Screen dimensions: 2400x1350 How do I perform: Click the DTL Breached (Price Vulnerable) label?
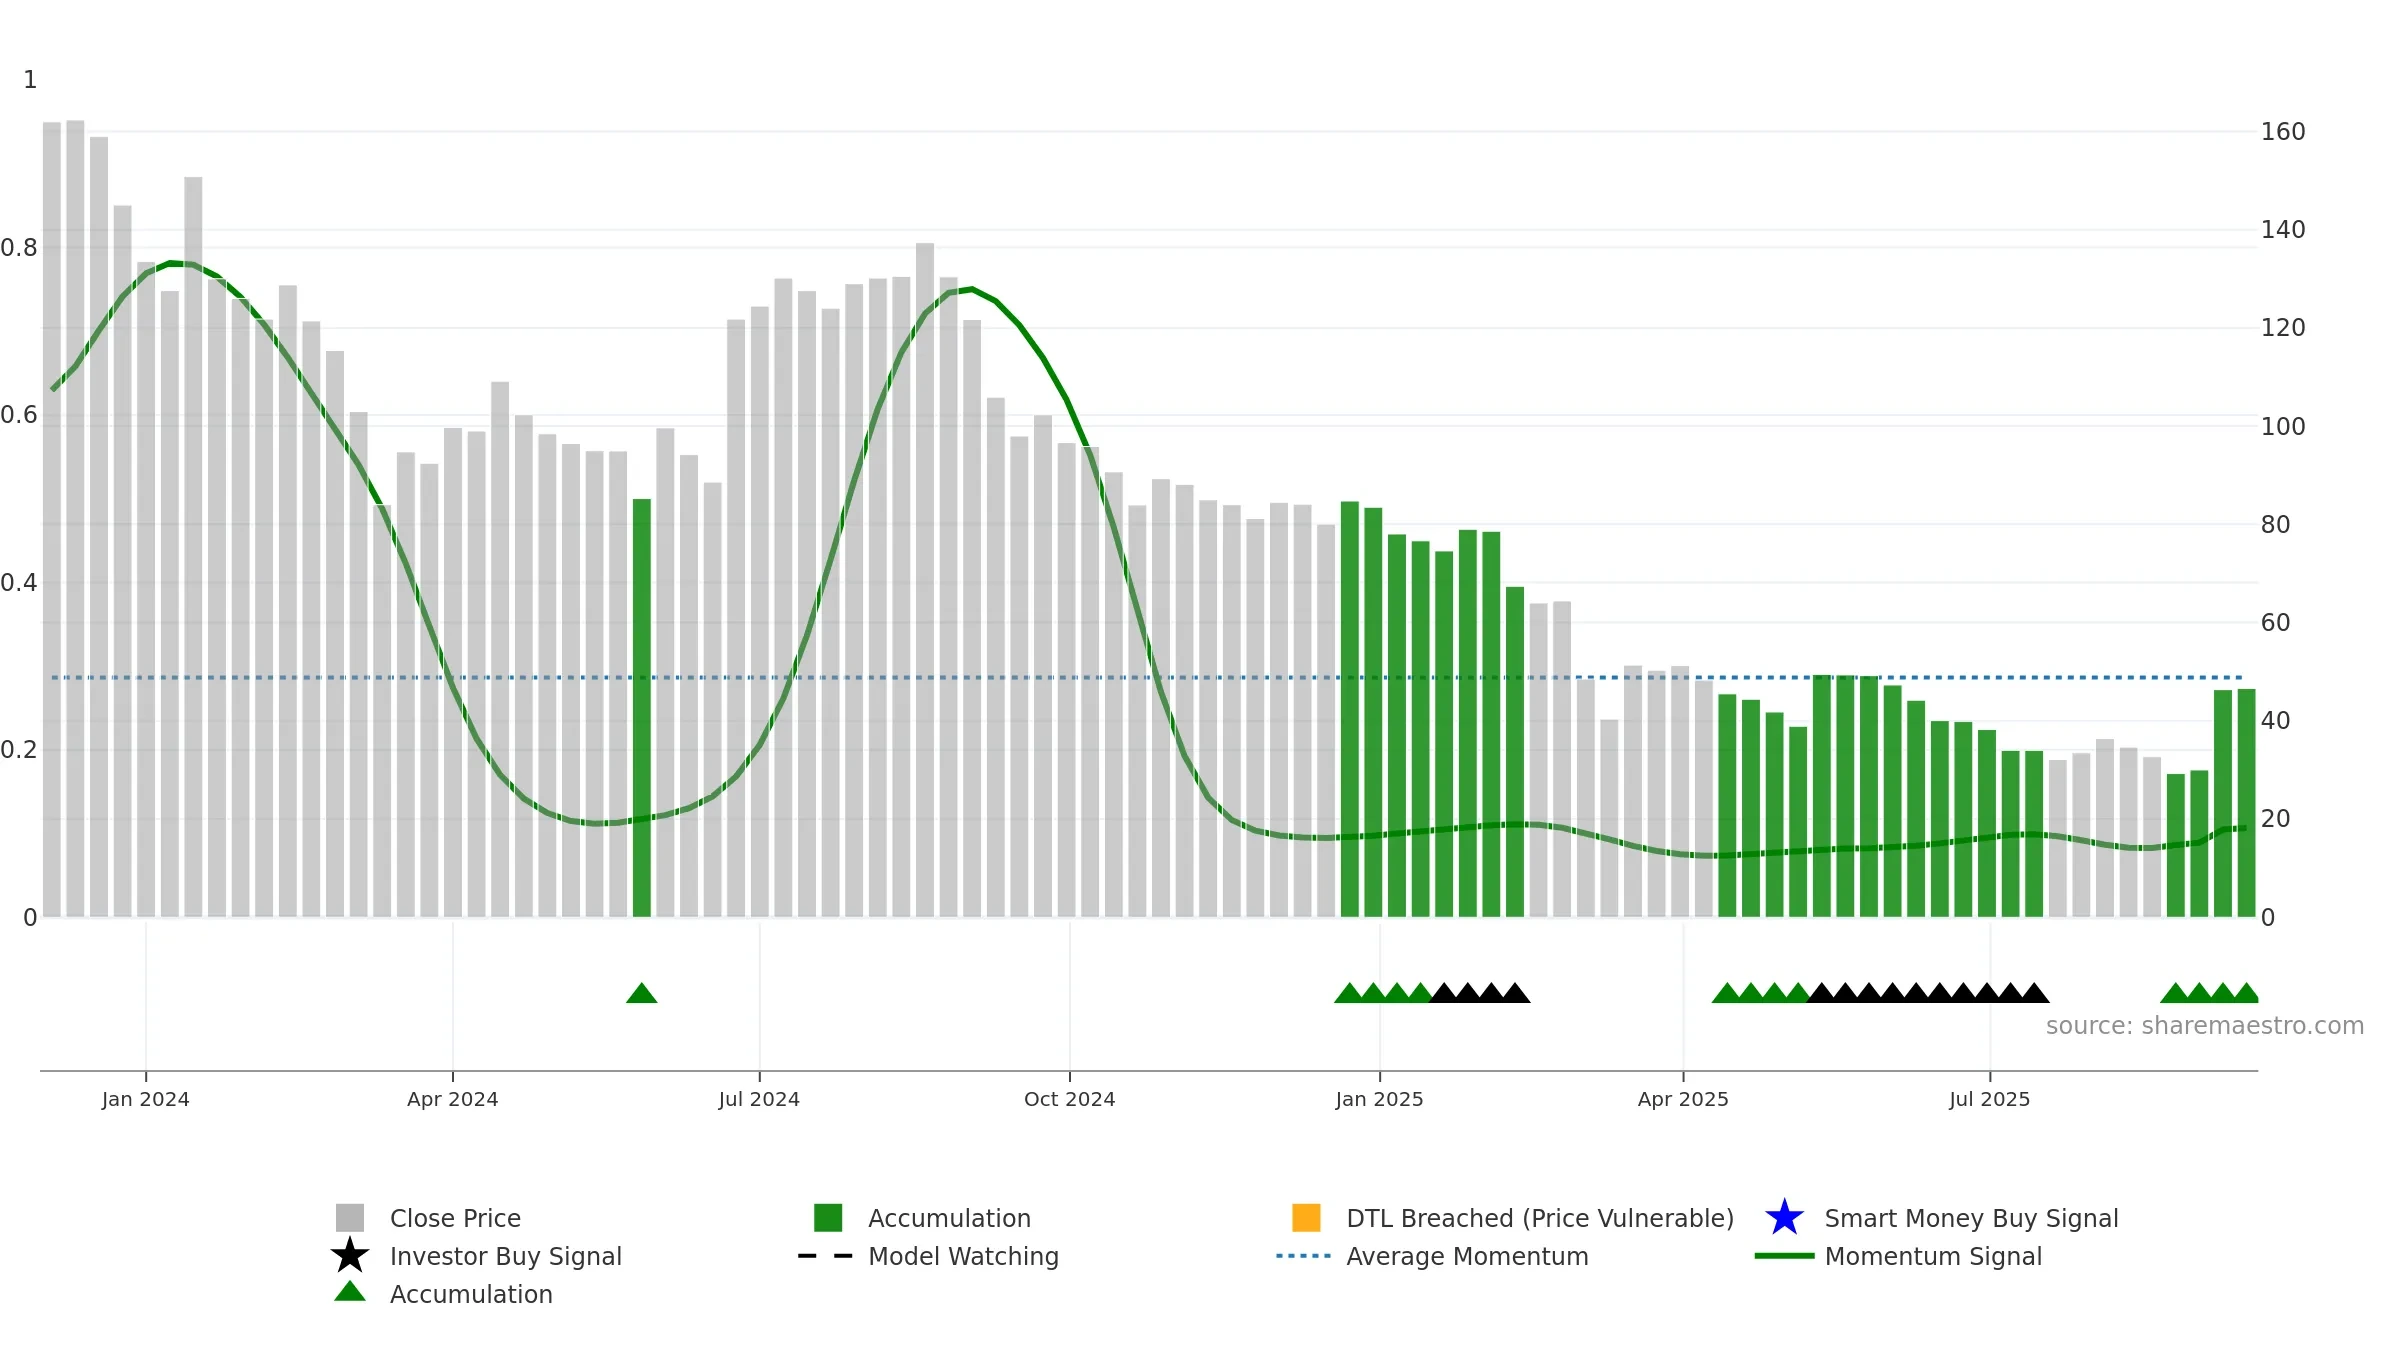coord(1540,1218)
